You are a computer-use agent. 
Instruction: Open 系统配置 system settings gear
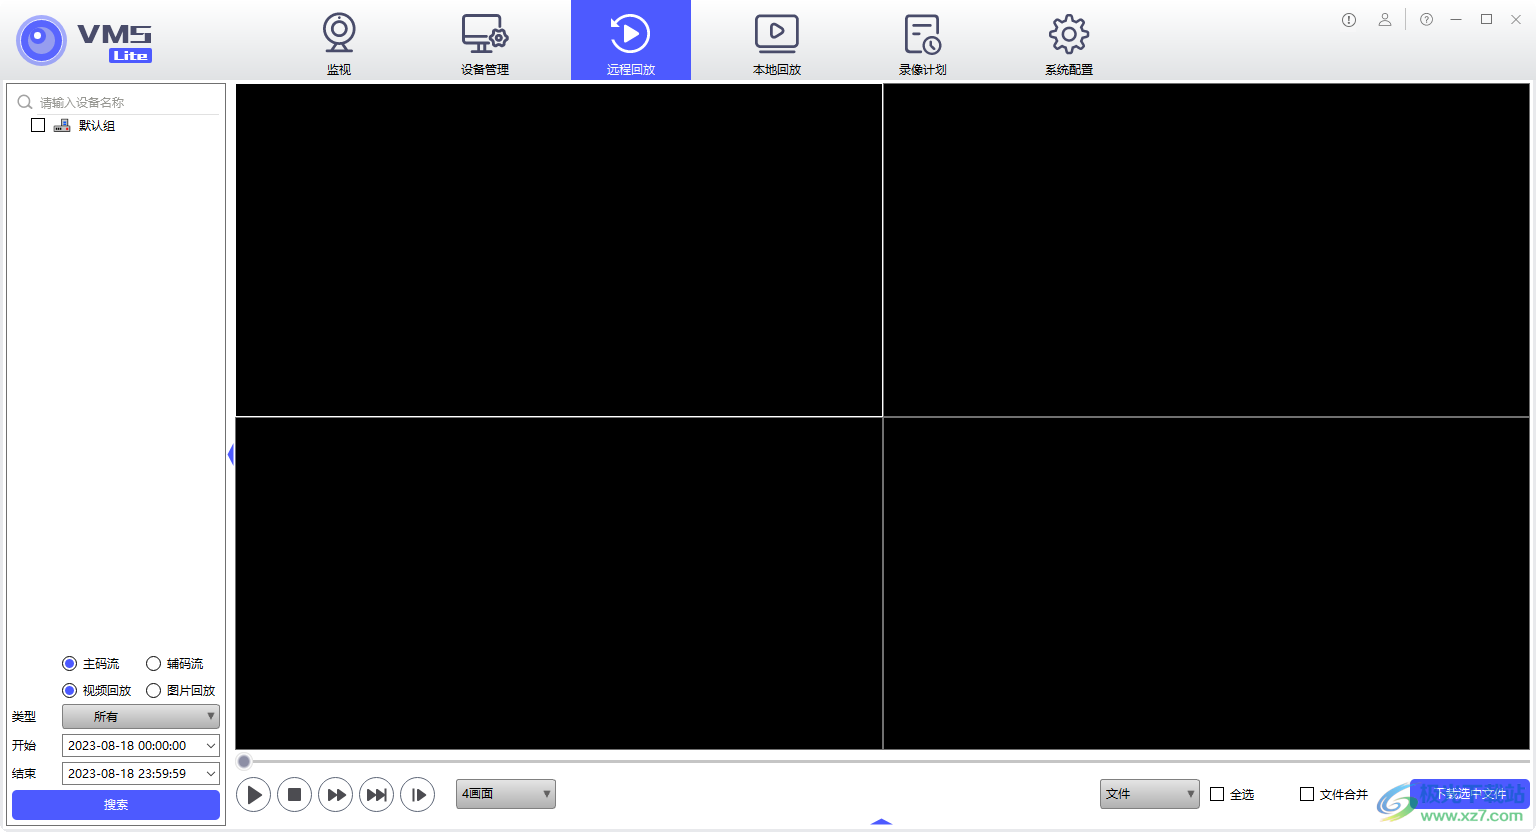(1068, 42)
